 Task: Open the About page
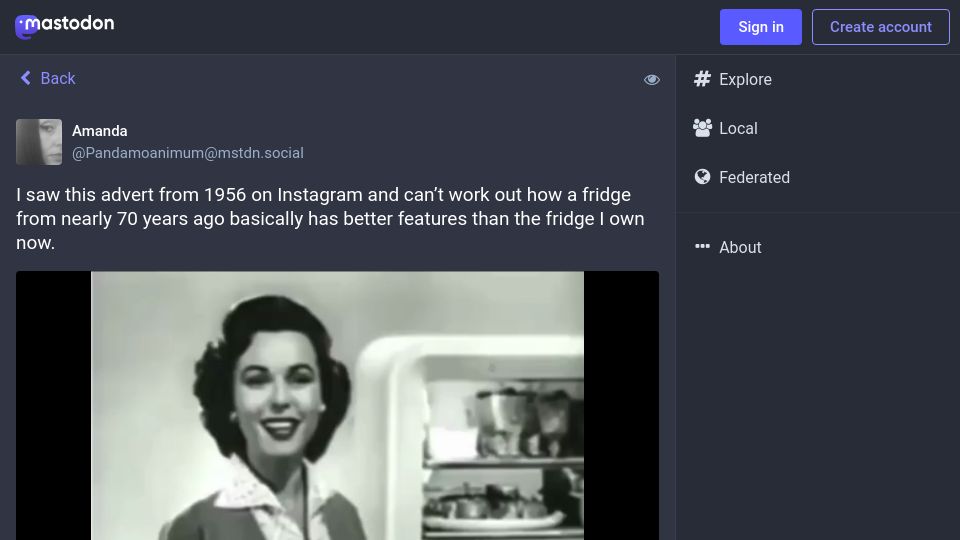coord(728,247)
